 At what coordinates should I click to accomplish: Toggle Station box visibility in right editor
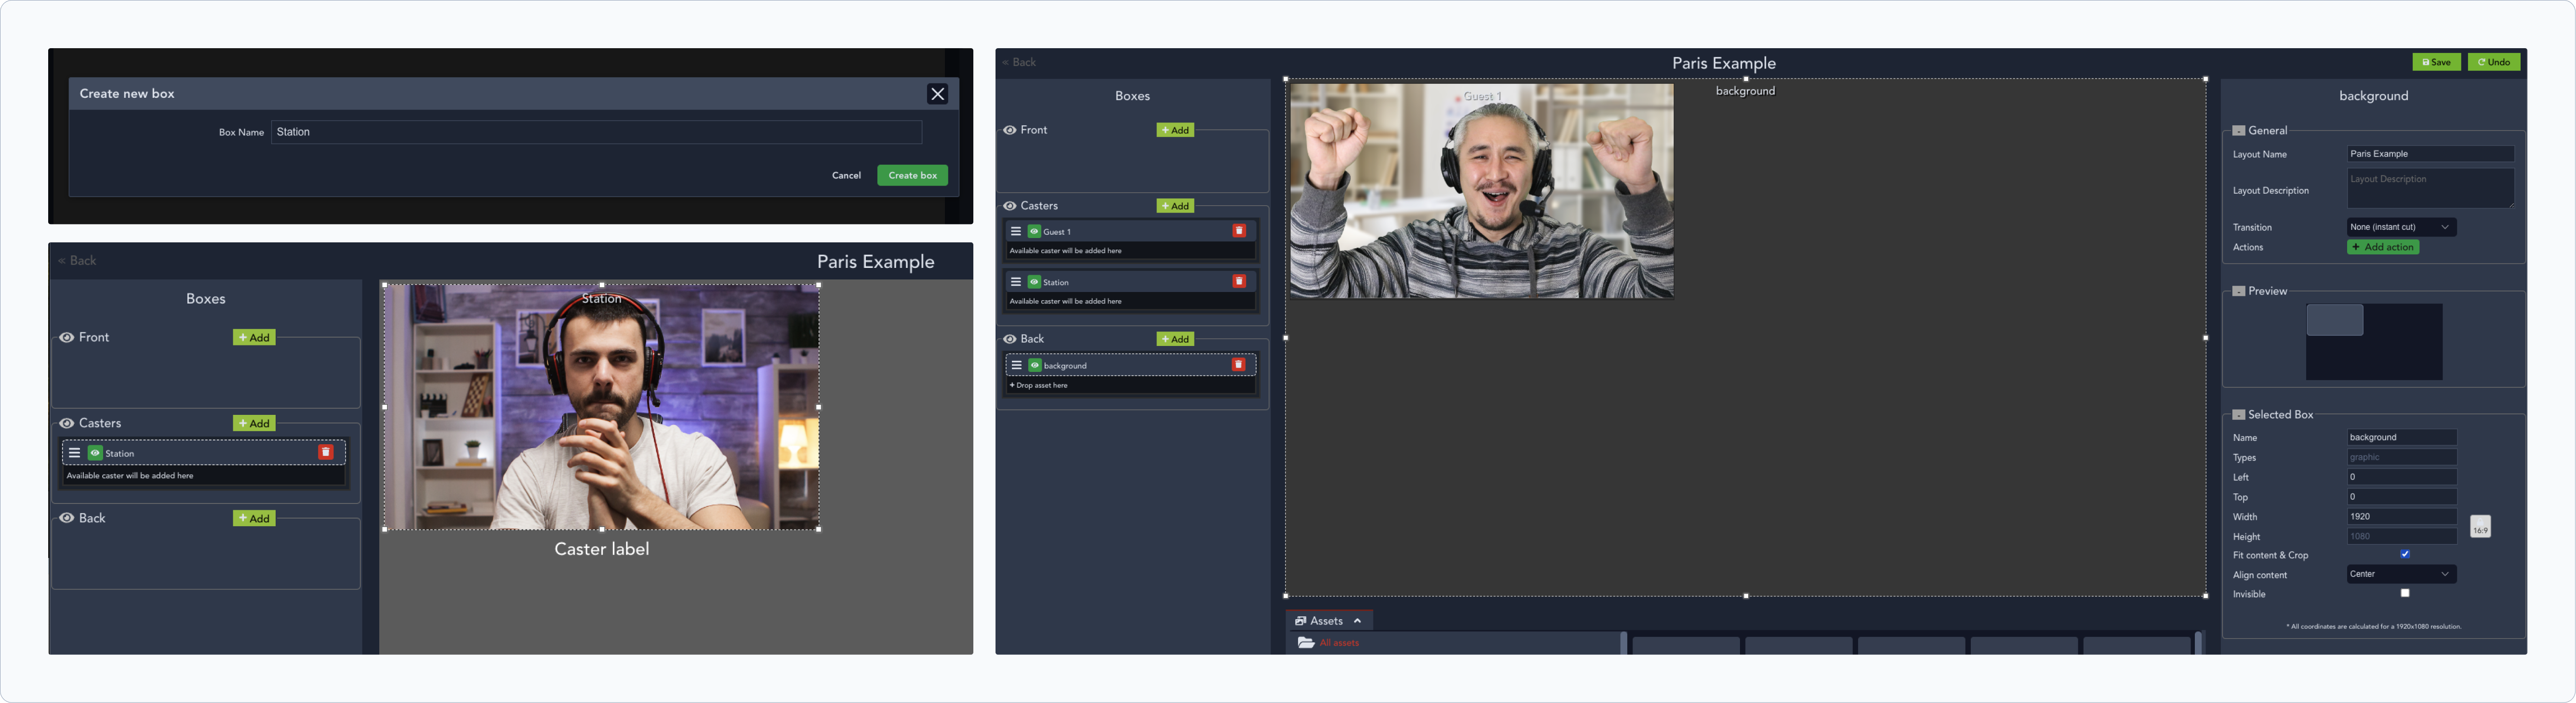click(1034, 282)
